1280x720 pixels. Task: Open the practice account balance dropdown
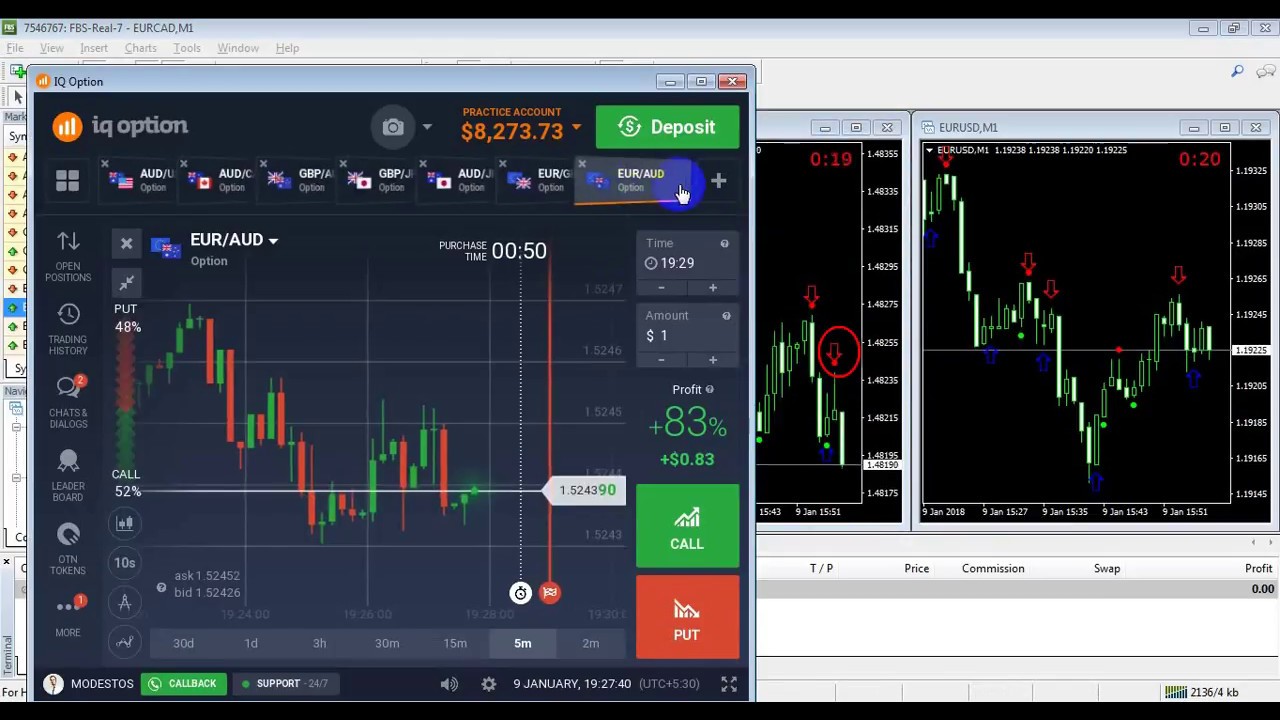[576, 129]
